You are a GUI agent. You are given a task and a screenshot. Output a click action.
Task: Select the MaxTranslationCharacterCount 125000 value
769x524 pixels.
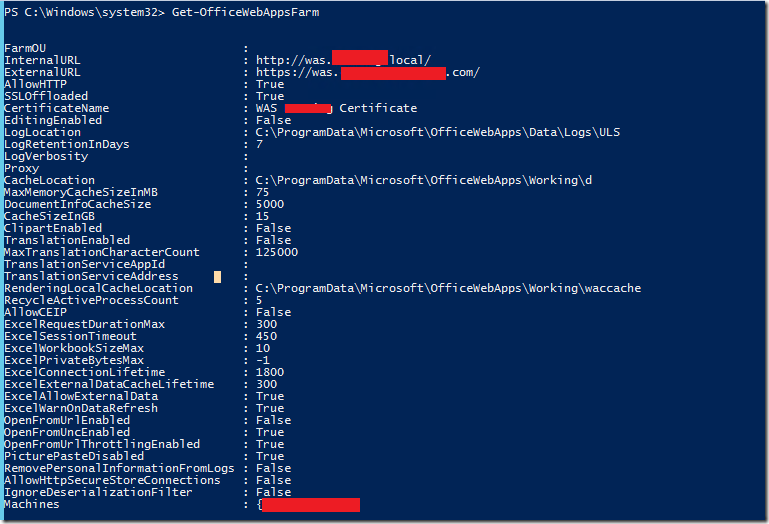277,252
